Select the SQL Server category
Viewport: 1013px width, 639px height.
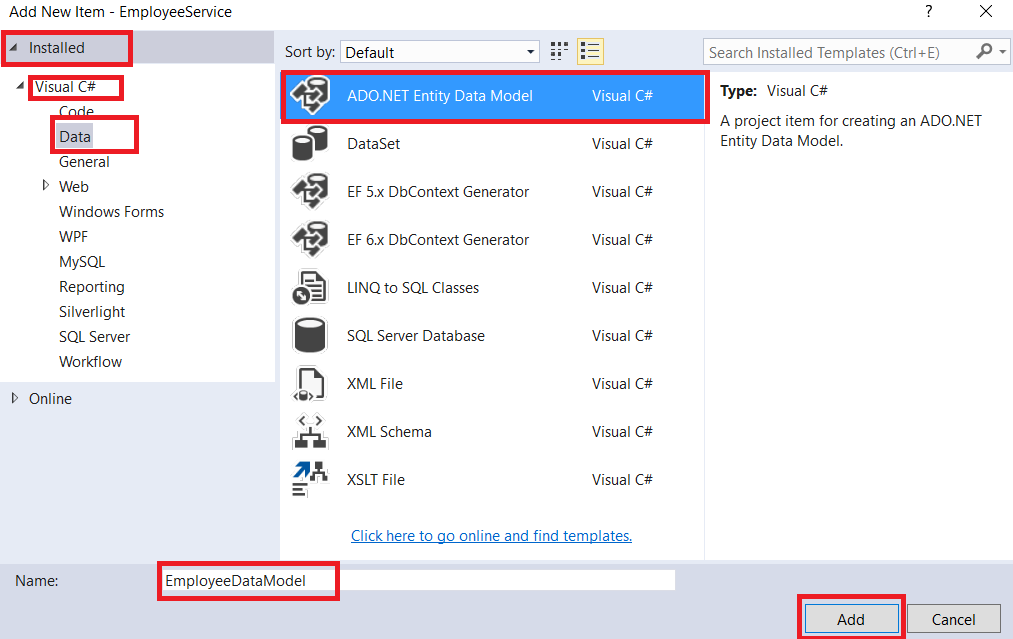(x=94, y=337)
